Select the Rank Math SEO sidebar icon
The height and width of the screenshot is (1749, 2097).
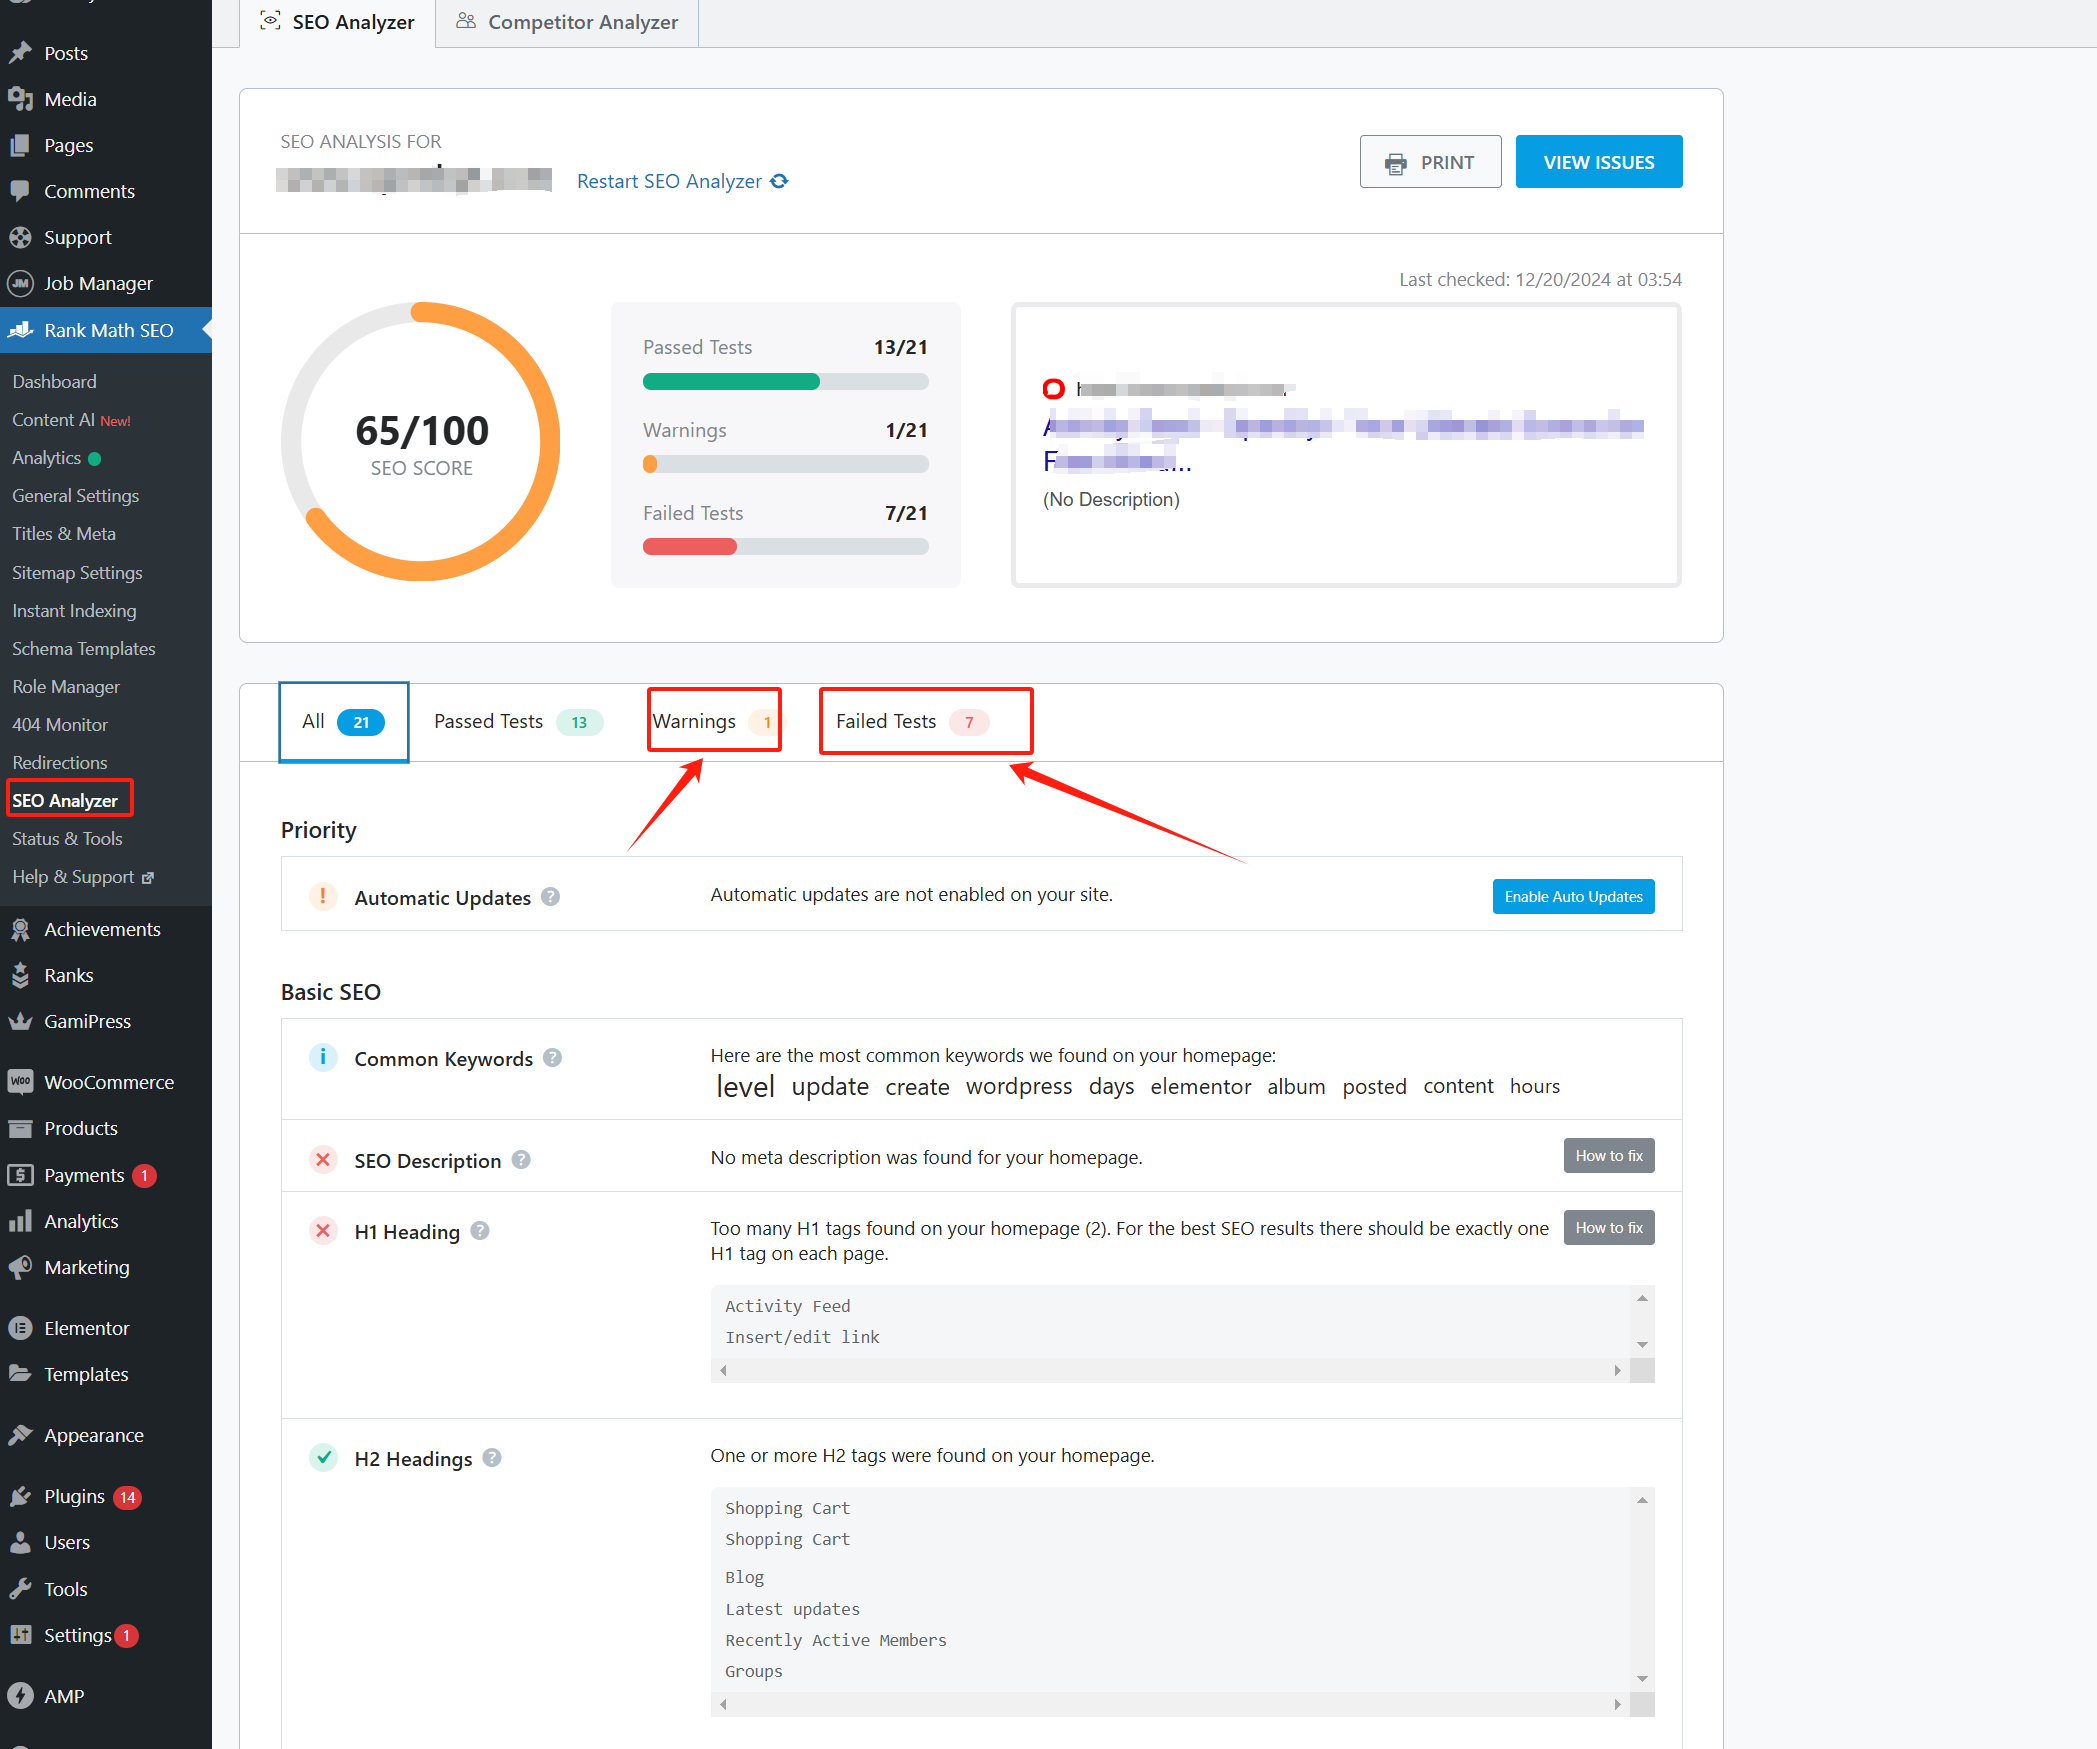tap(22, 330)
